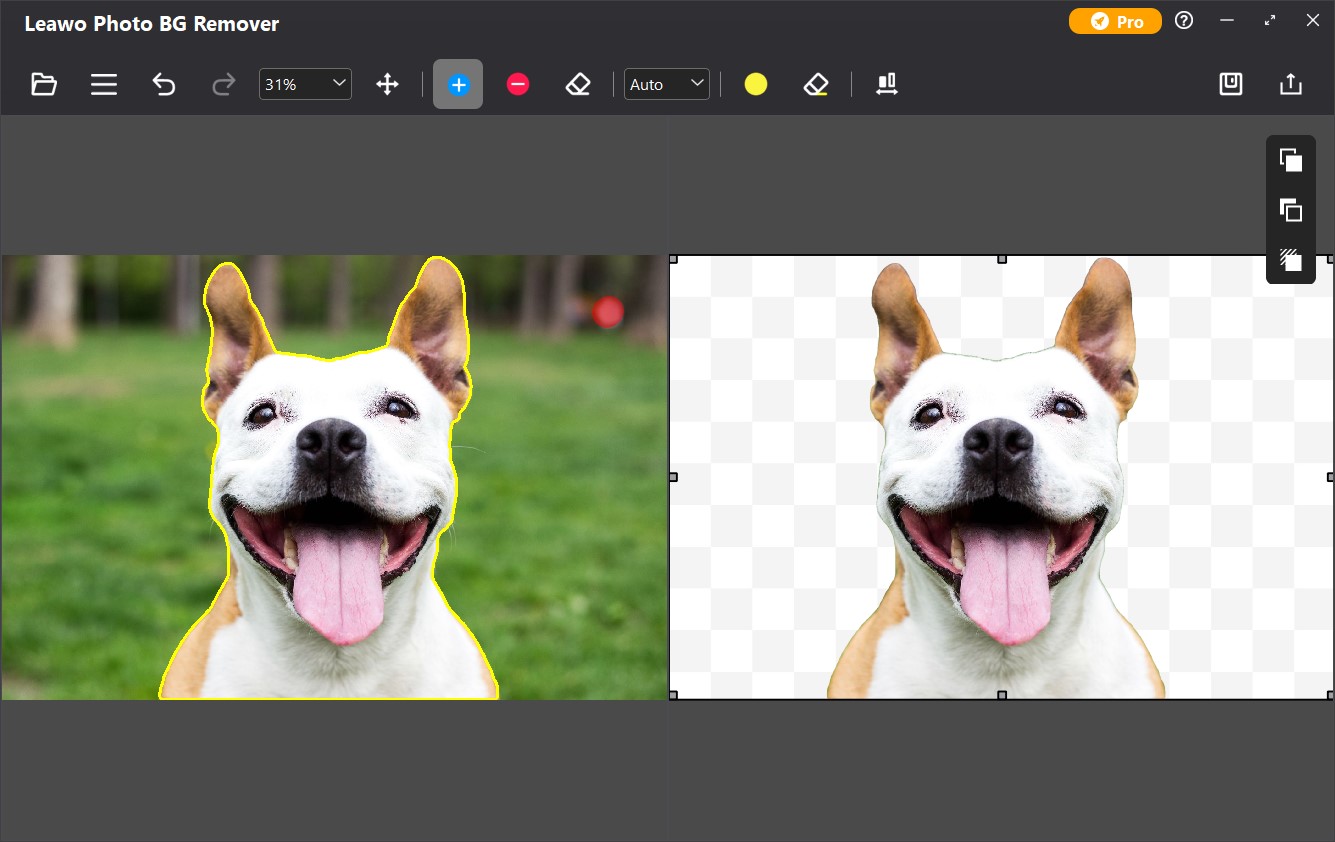This screenshot has height=842, width=1335.
Task: Select the middle layer view mode icon
Action: tap(1291, 210)
